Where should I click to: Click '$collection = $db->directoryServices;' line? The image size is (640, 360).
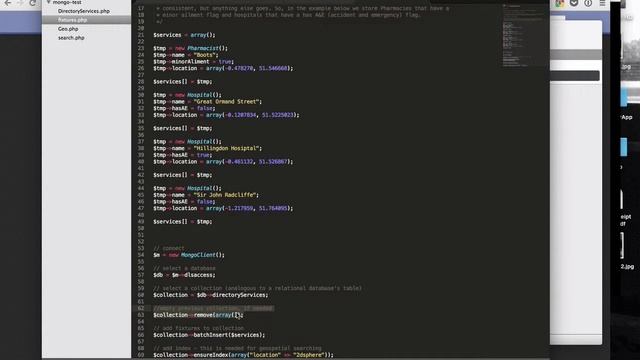(211, 295)
